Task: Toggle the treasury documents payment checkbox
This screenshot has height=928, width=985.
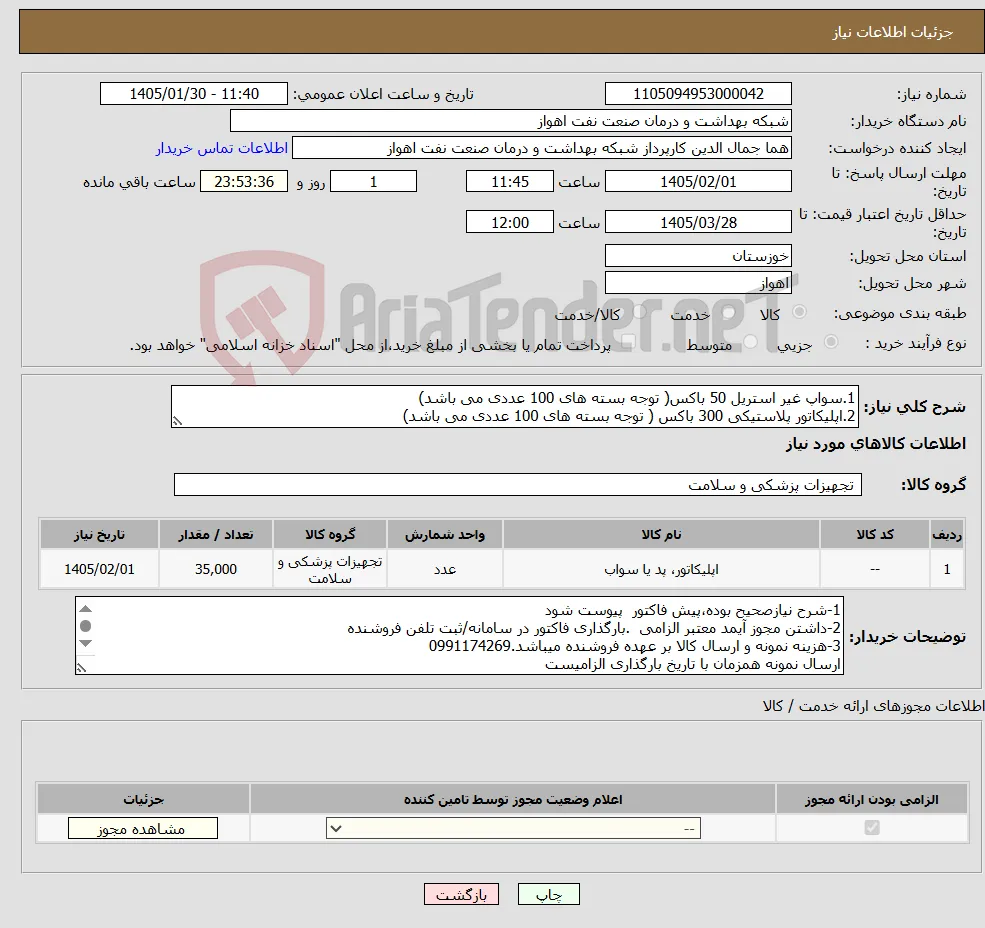Action: click(627, 342)
